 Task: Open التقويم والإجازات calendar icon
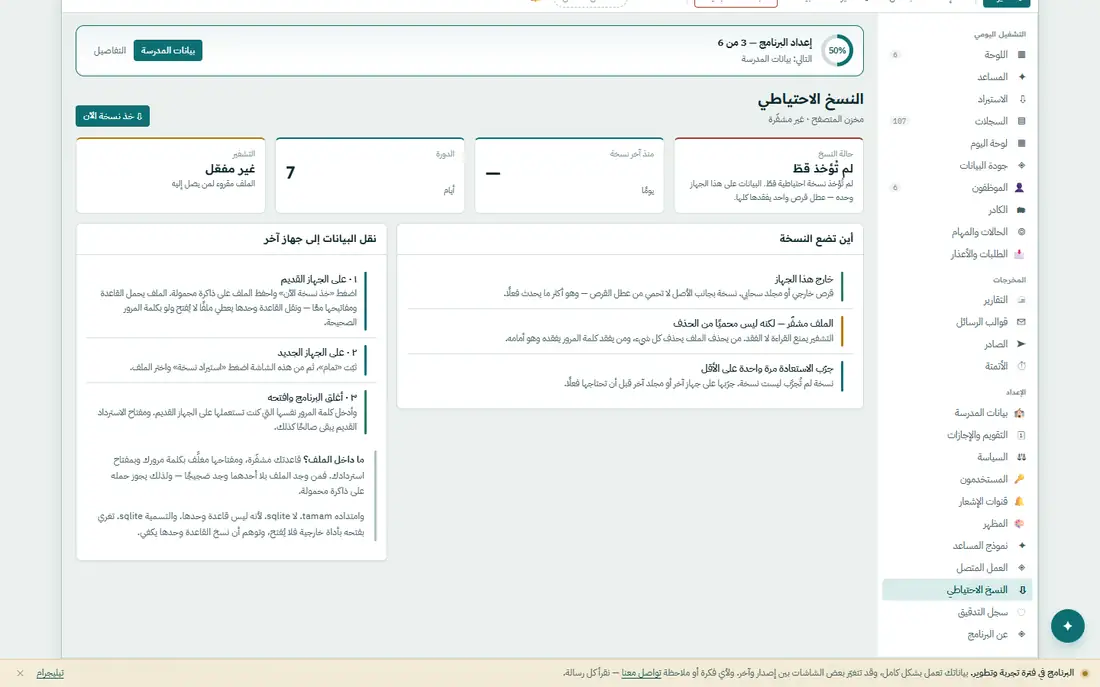pyautogui.click(x=1021, y=435)
